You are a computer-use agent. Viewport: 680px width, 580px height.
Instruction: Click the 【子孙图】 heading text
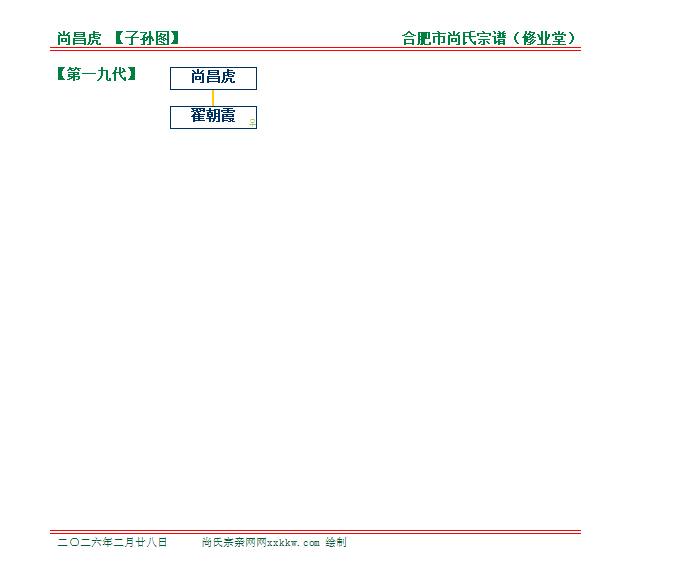(146, 39)
